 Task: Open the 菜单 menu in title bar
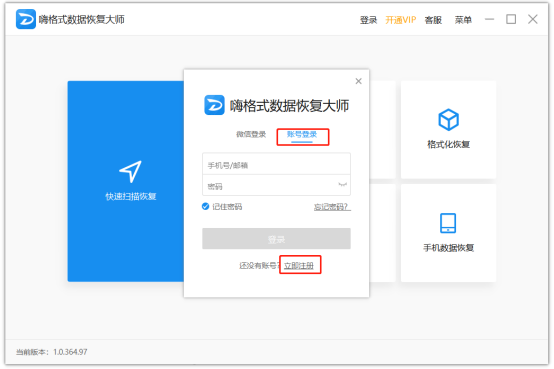[x=463, y=20]
